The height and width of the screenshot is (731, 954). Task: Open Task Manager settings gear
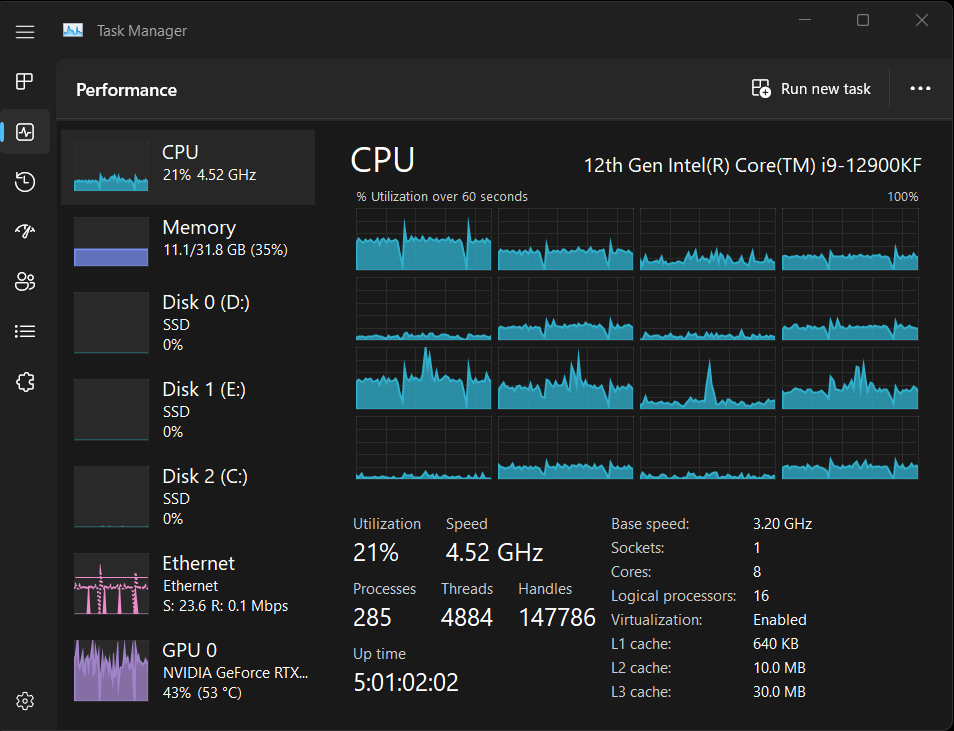(25, 701)
